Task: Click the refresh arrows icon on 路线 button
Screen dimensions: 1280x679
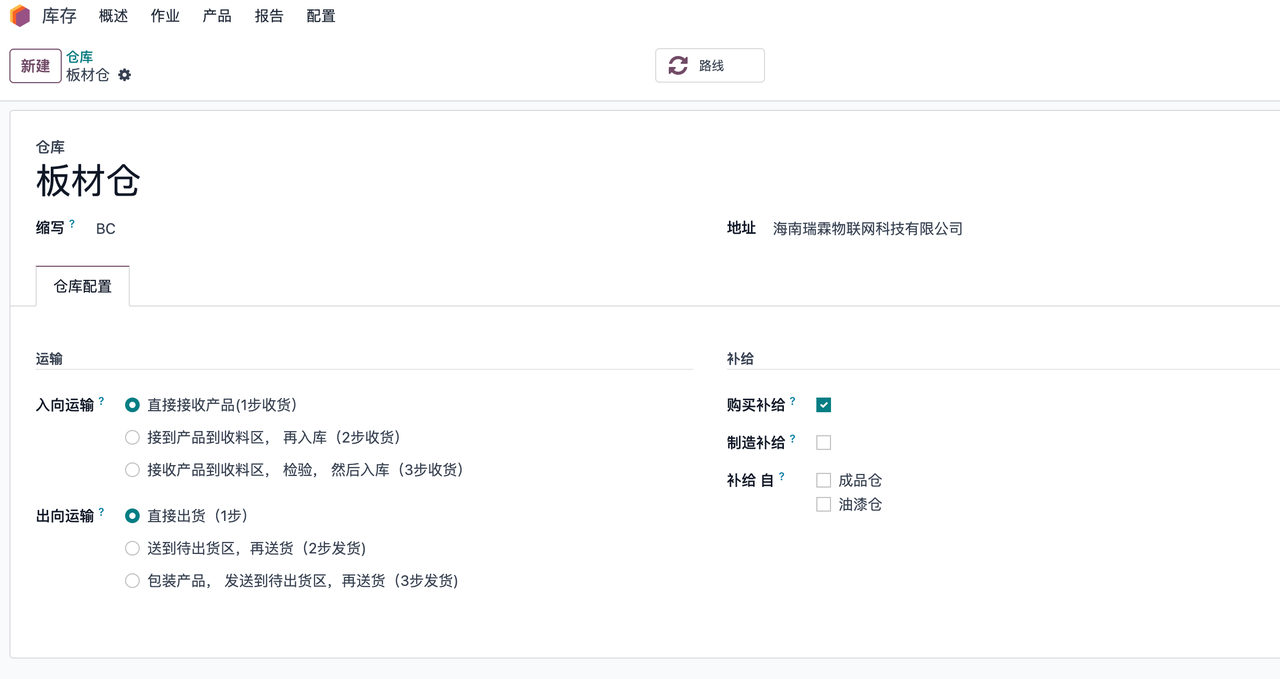Action: coord(678,66)
